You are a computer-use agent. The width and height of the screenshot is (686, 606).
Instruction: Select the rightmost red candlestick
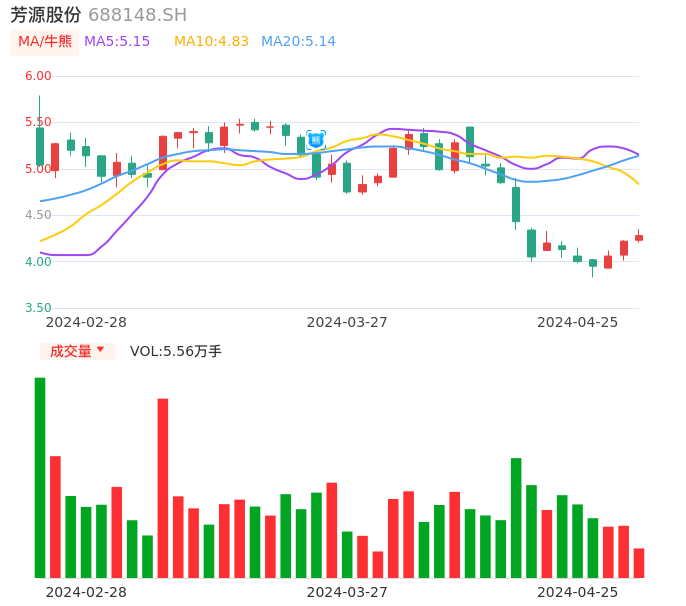(639, 238)
